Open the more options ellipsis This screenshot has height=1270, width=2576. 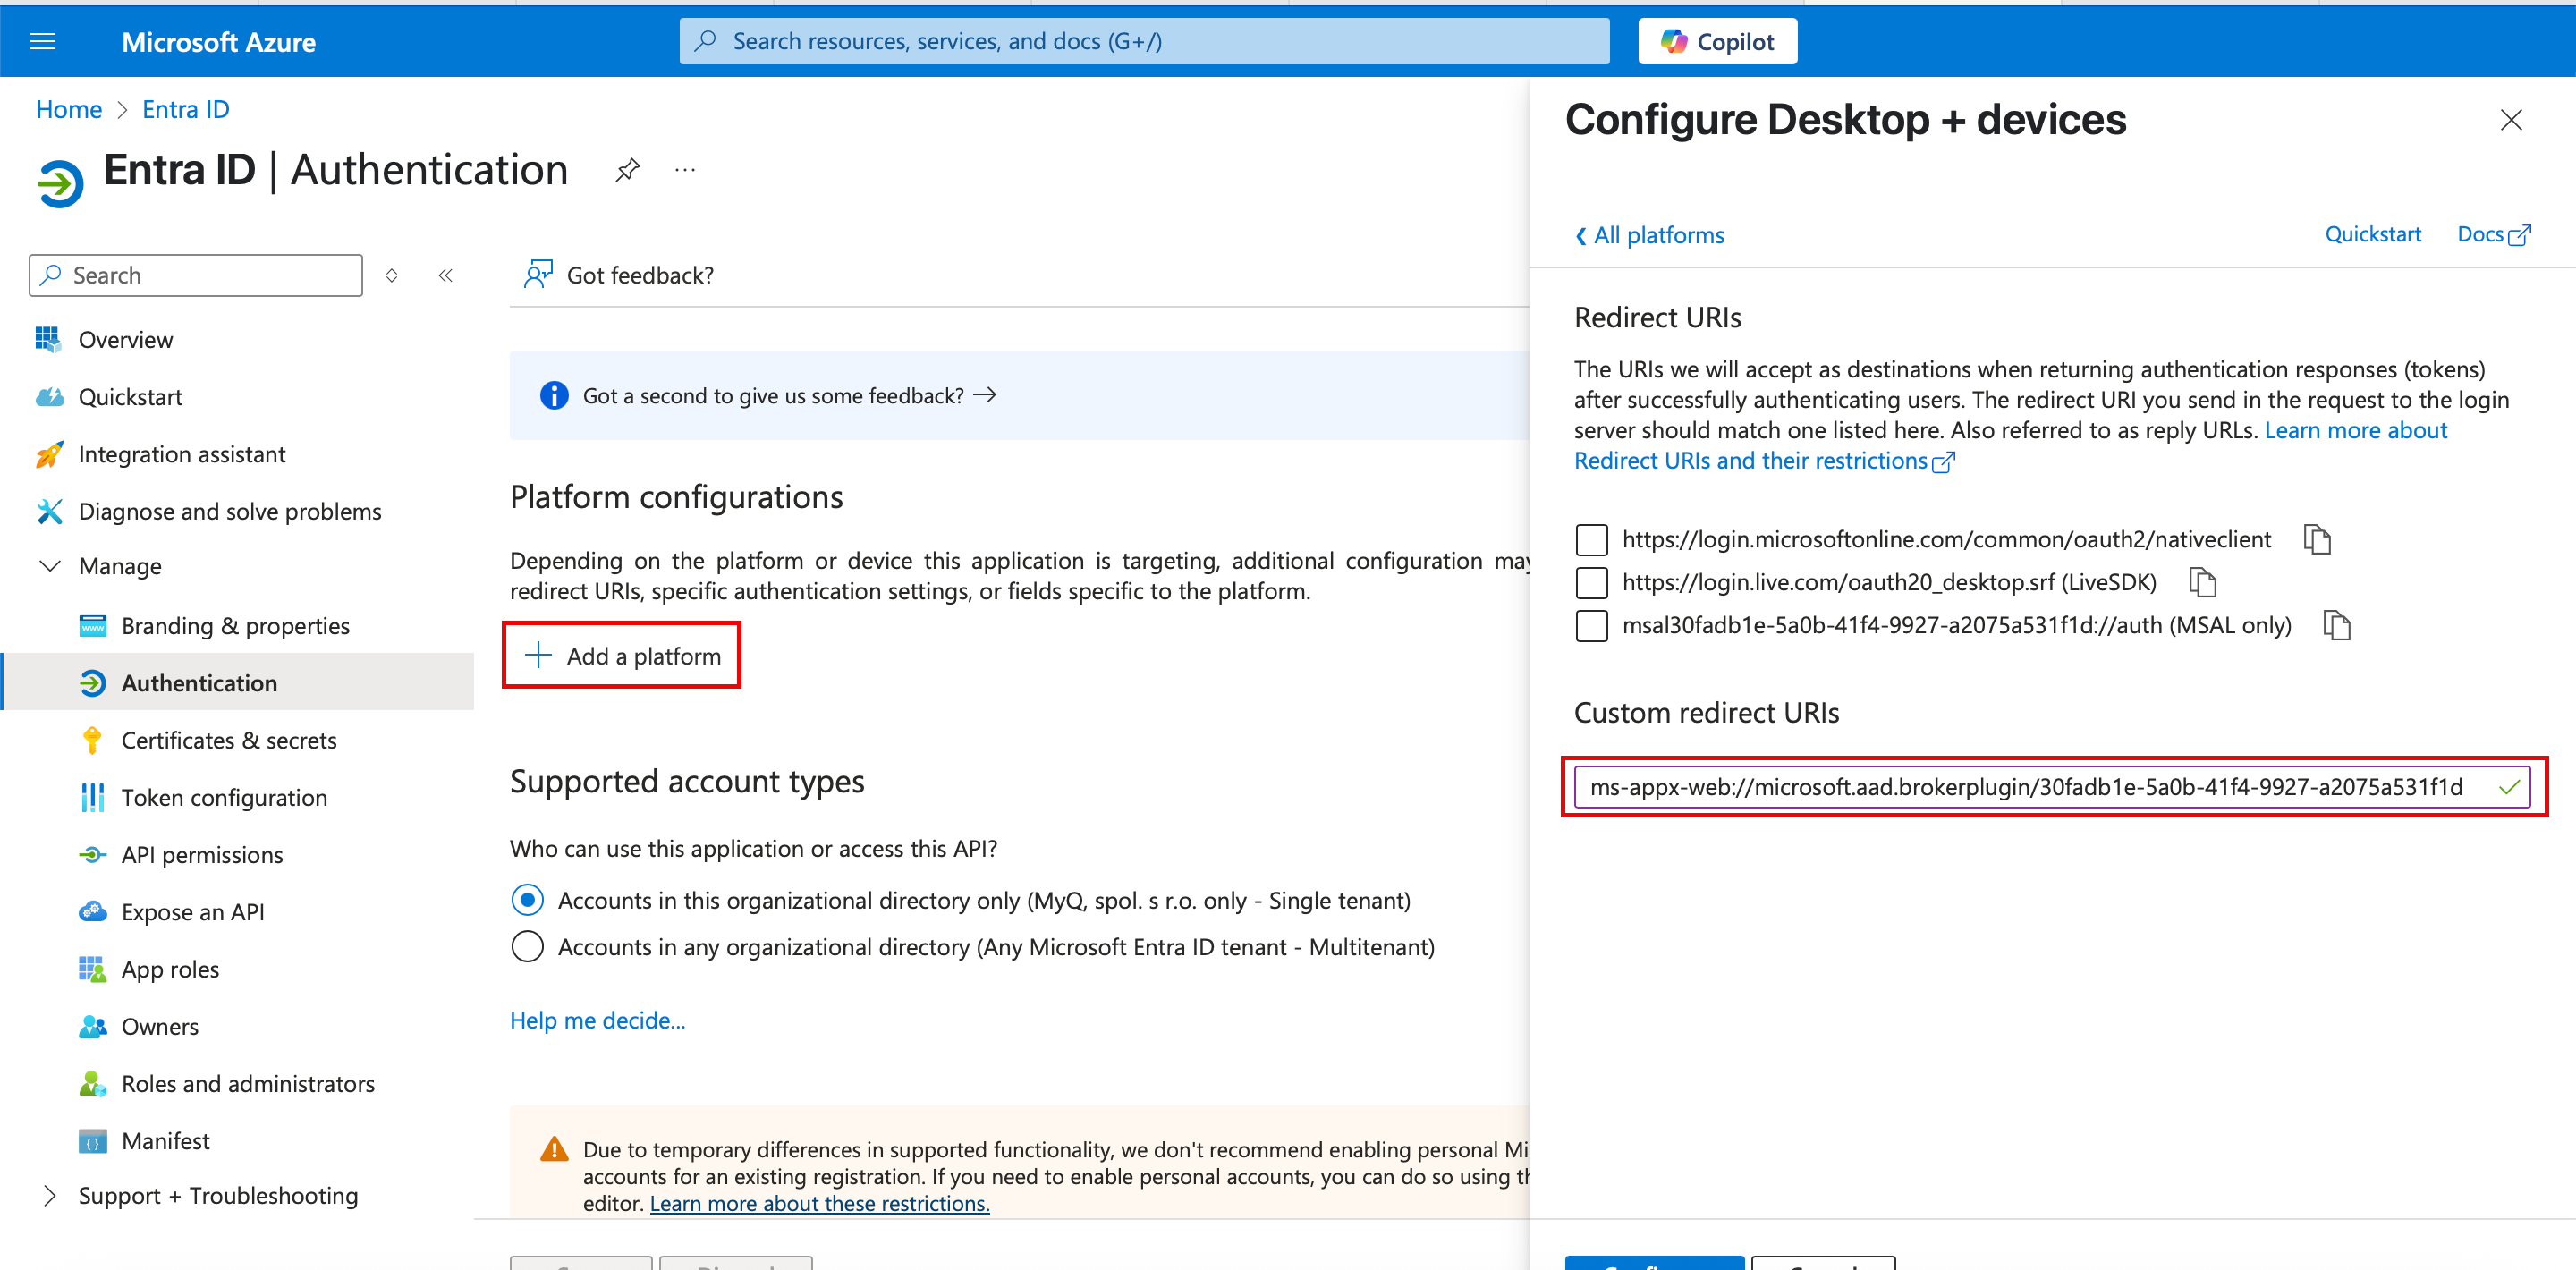coord(685,170)
